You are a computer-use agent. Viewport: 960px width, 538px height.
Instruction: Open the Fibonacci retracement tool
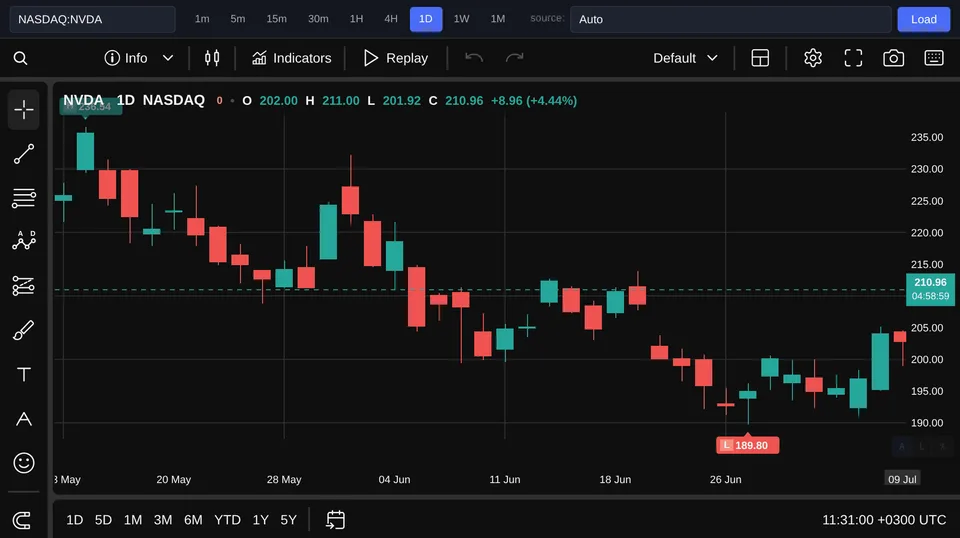coord(24,198)
